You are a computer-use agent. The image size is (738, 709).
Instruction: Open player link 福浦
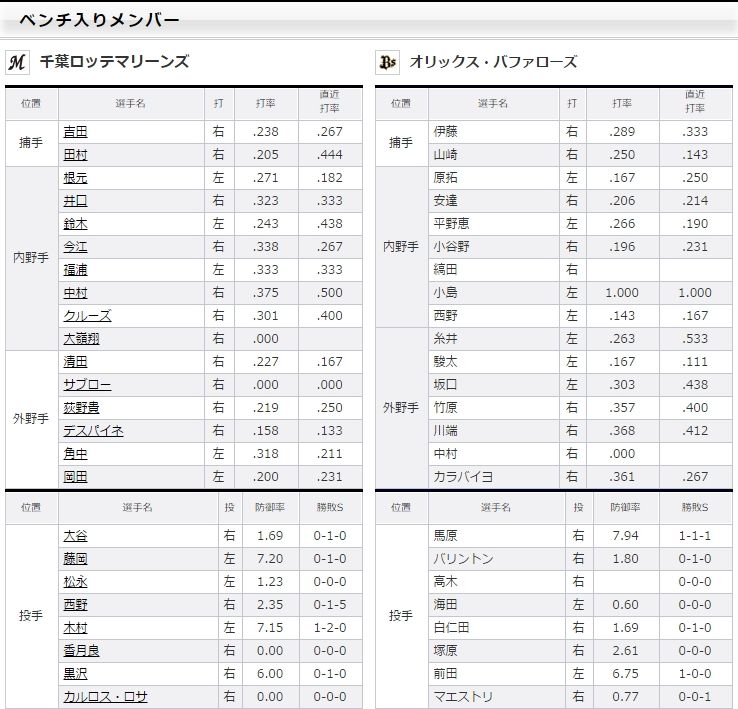tap(75, 270)
